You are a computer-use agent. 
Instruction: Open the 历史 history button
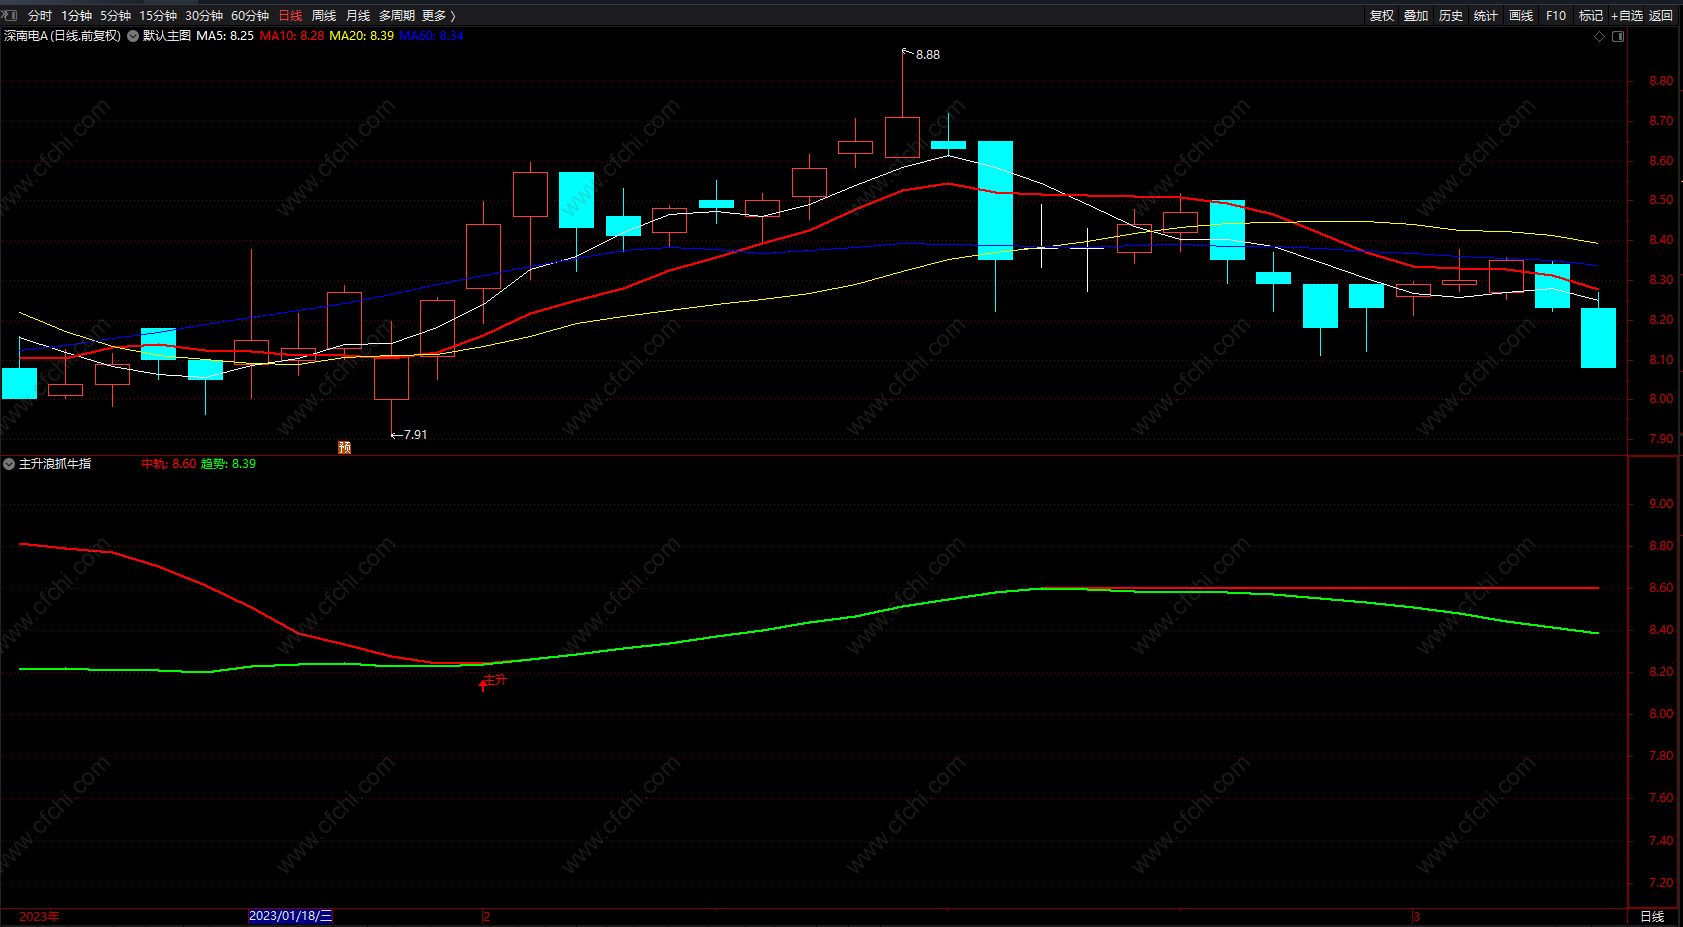(1451, 16)
